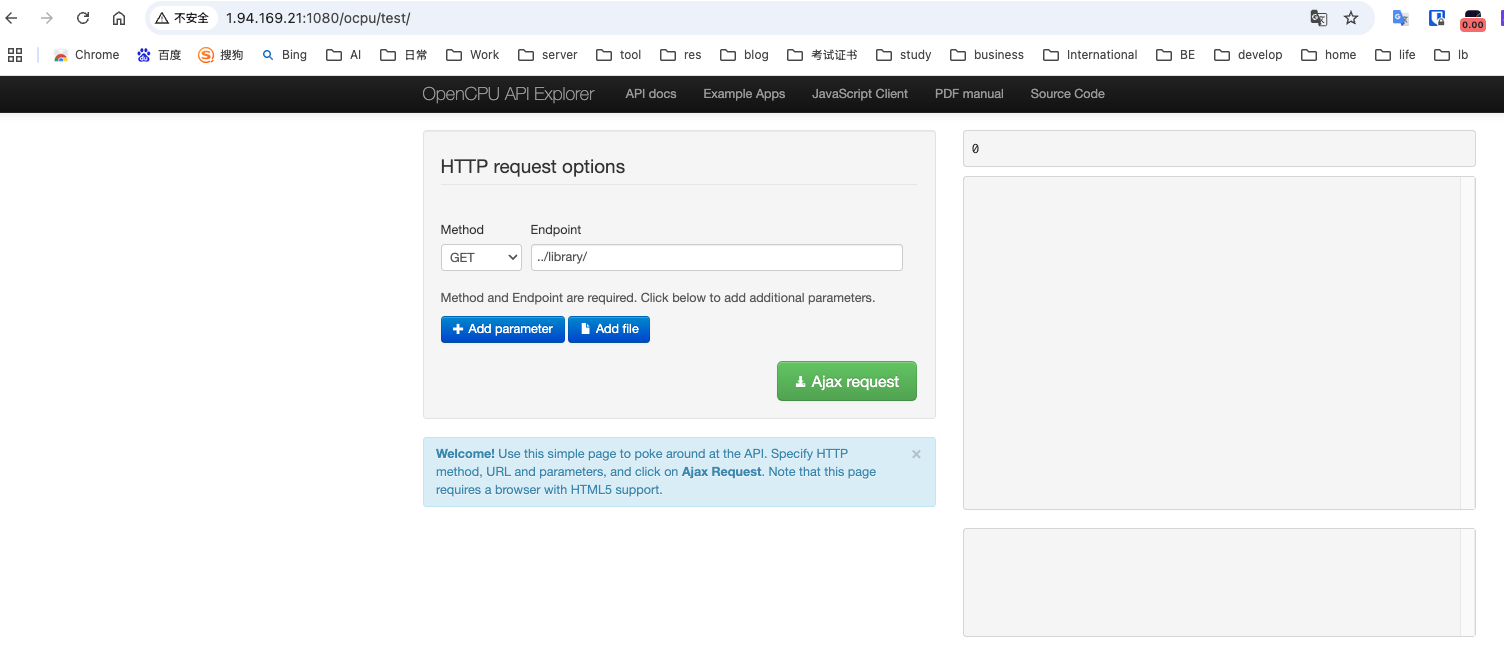
Task: Dismiss the Welcome alert message
Action: click(916, 454)
